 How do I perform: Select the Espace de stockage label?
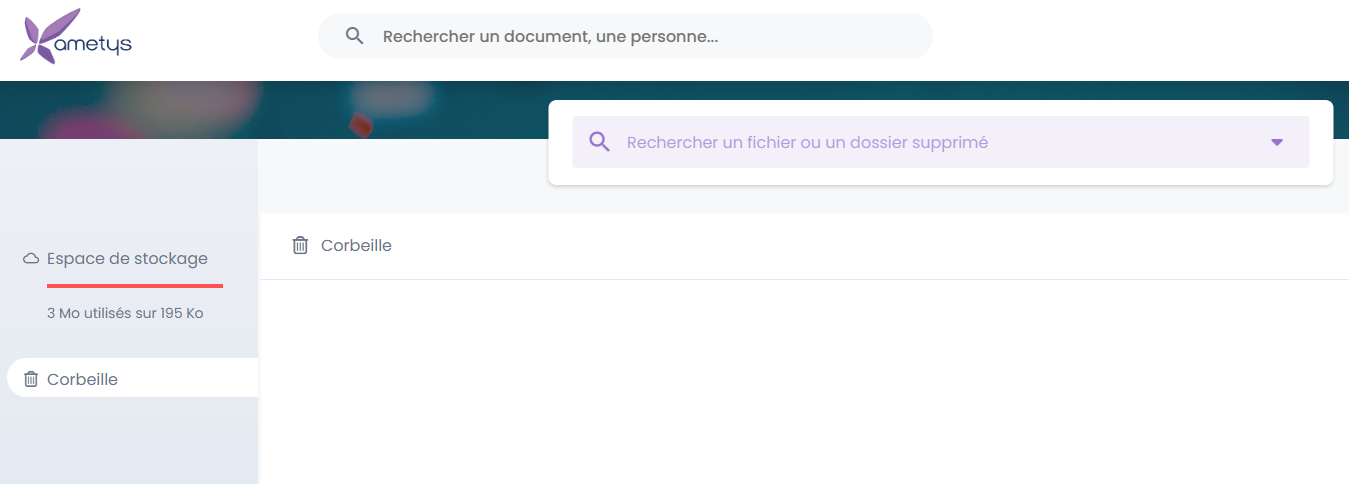(127, 259)
